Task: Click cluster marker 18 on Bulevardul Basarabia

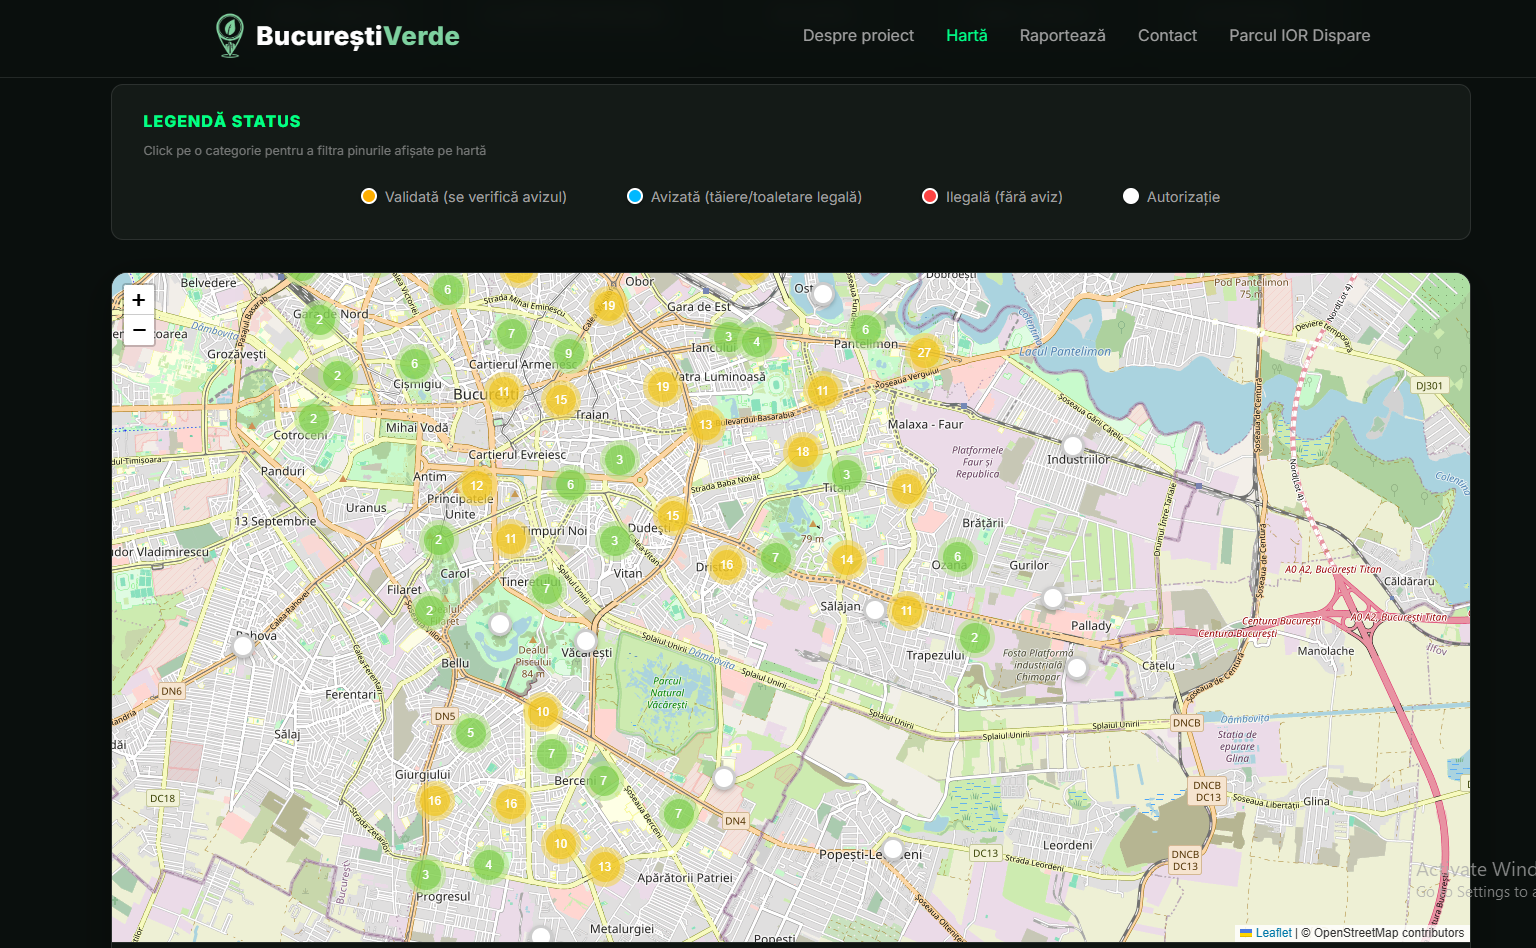Action: tap(803, 451)
